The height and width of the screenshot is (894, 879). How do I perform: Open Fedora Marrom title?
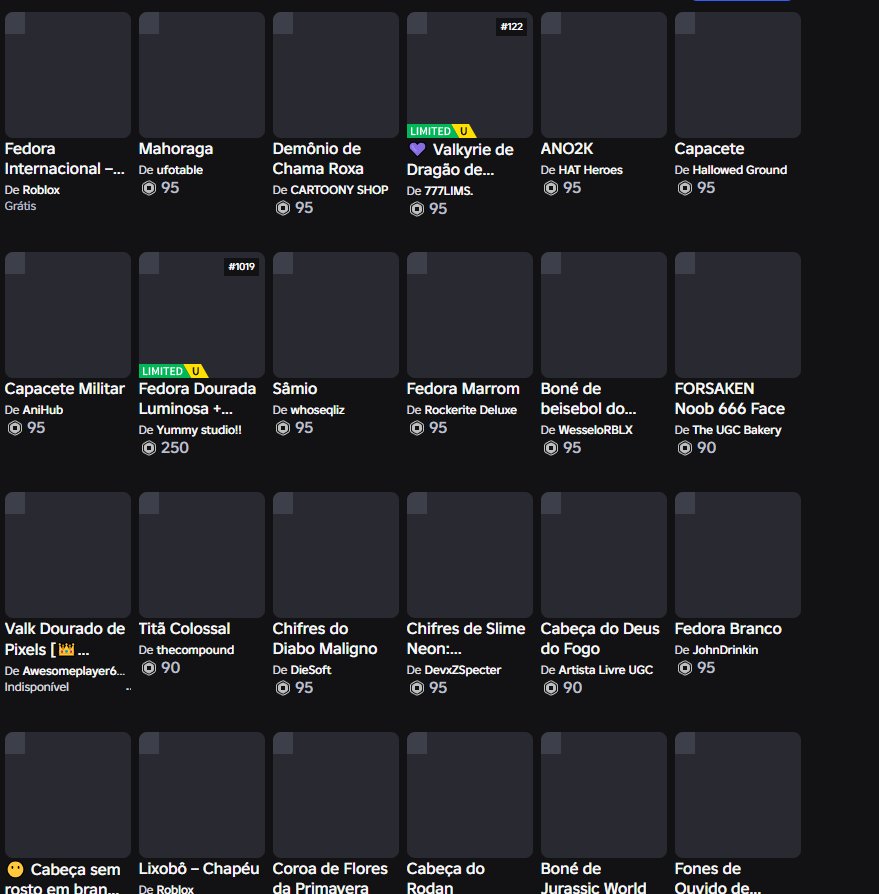463,389
